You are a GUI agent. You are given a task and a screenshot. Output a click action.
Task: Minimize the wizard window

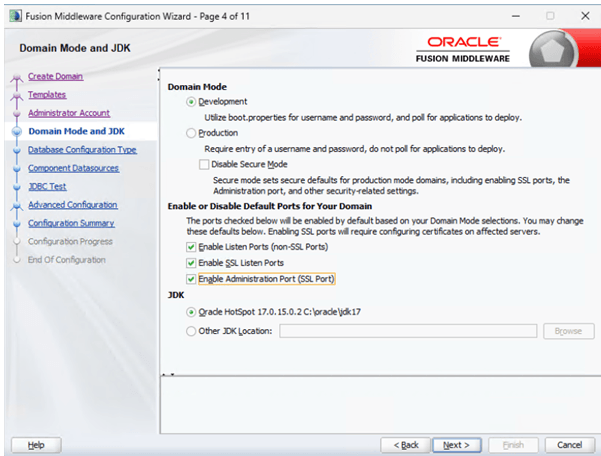click(516, 16)
